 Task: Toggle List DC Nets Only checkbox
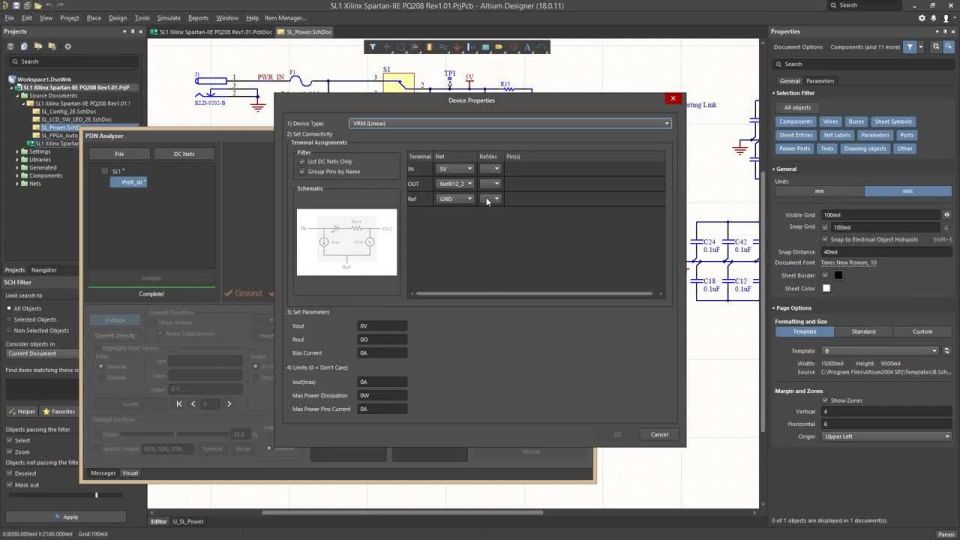pos(302,162)
